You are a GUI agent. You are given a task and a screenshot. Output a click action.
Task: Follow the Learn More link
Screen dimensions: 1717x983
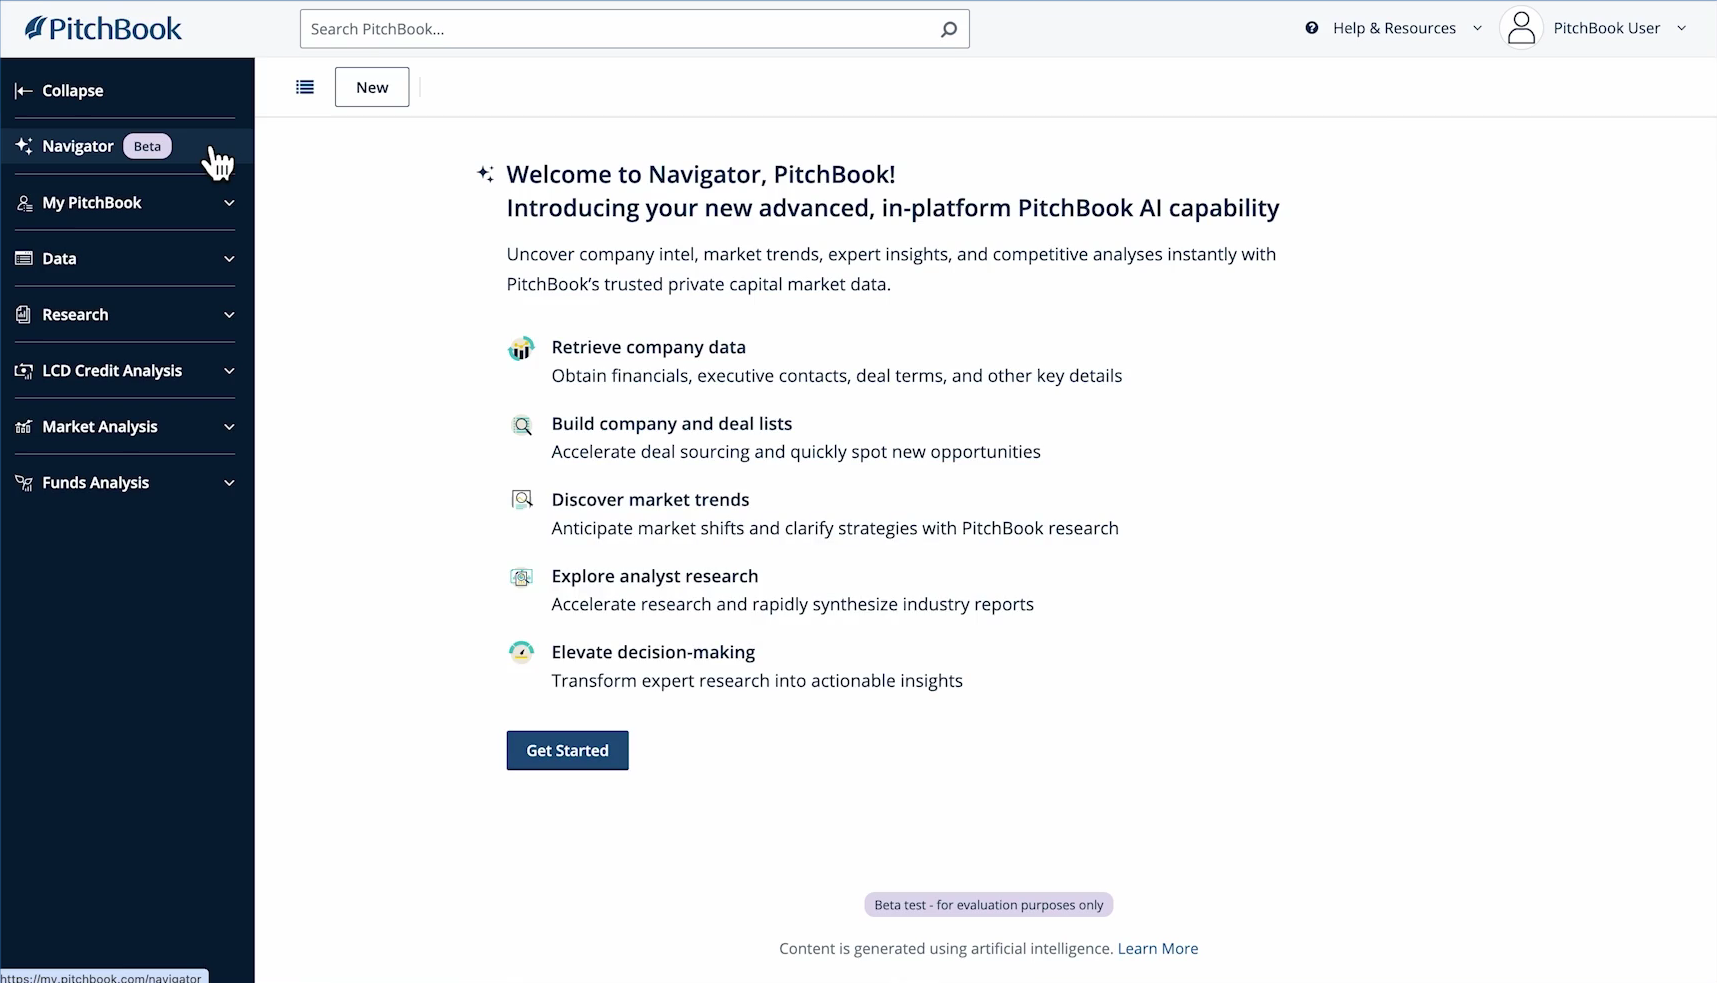pos(1158,949)
